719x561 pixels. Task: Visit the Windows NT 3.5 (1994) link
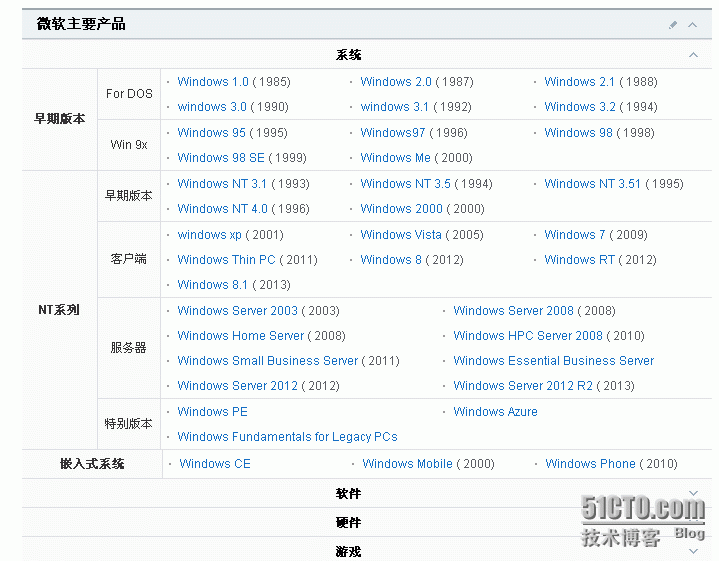405,183
